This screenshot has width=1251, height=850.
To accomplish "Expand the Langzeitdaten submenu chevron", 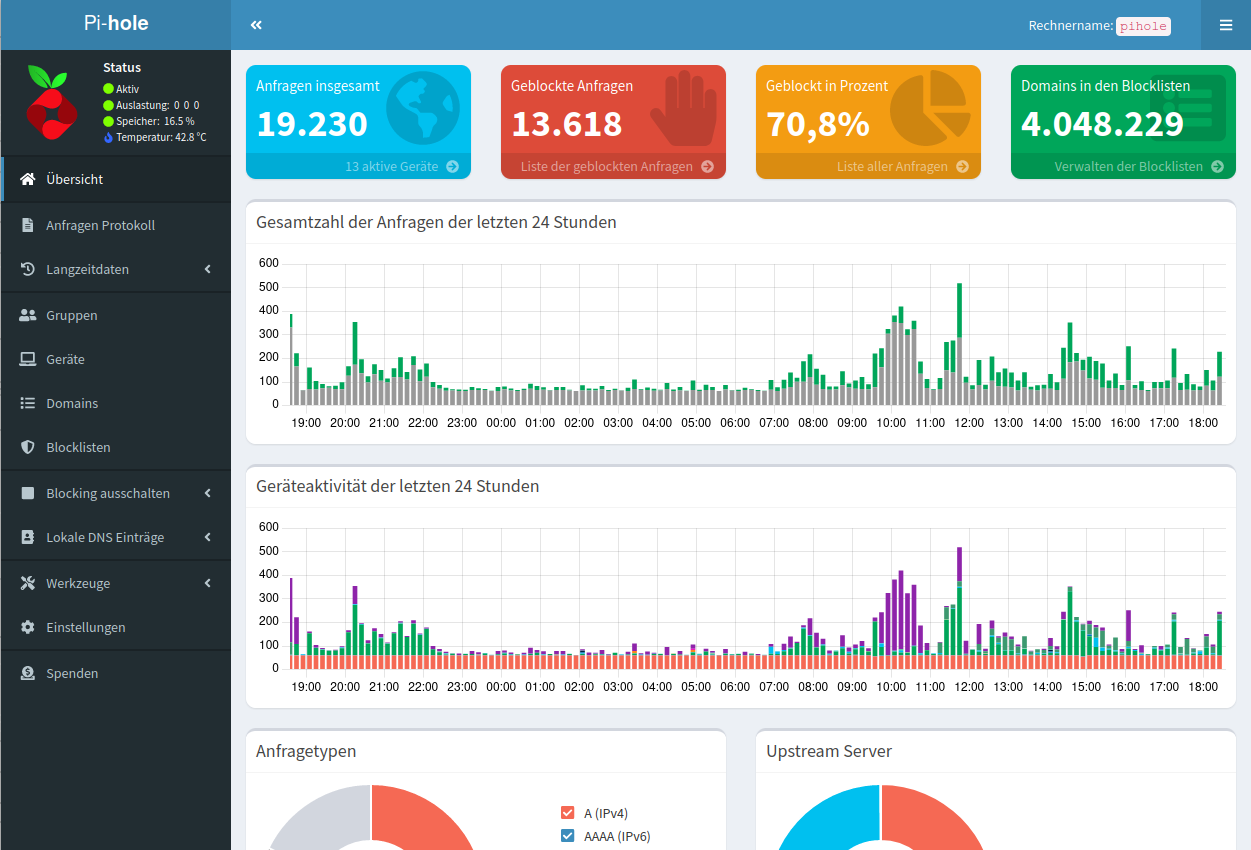I will (x=208, y=269).
